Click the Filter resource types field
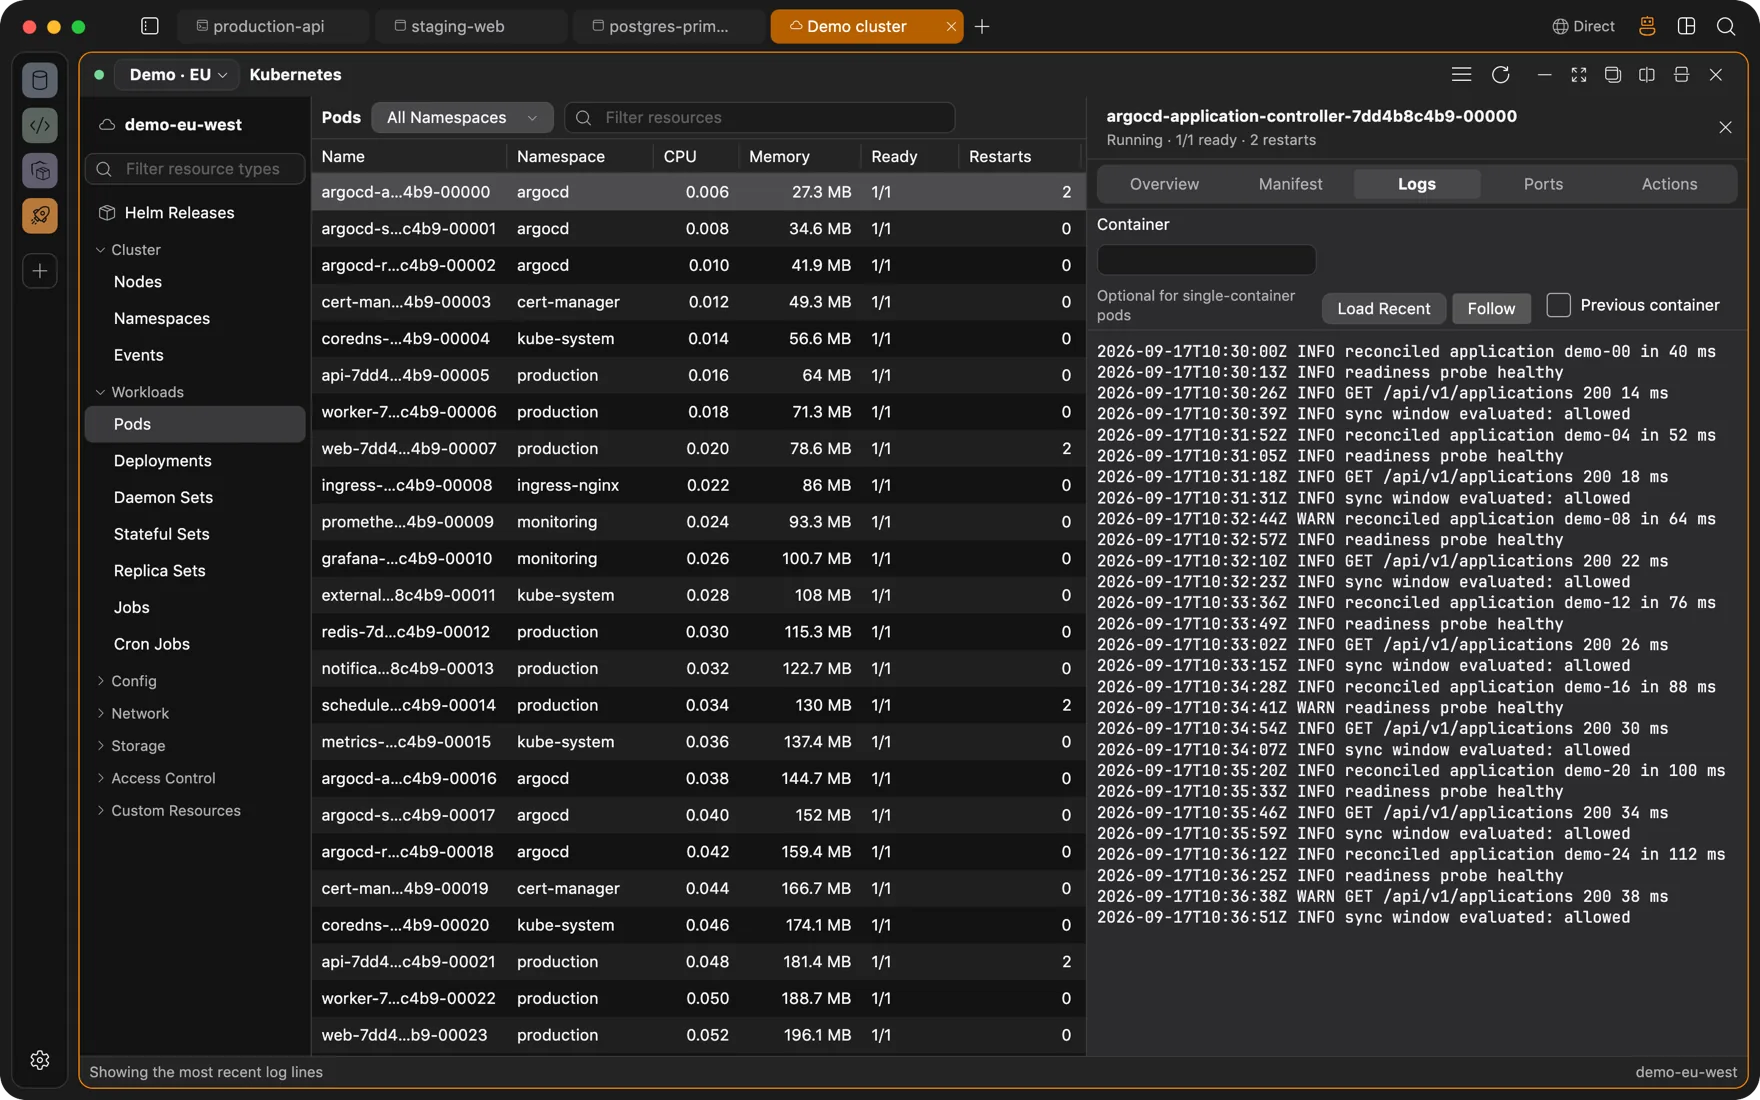Image resolution: width=1760 pixels, height=1100 pixels. 196,169
